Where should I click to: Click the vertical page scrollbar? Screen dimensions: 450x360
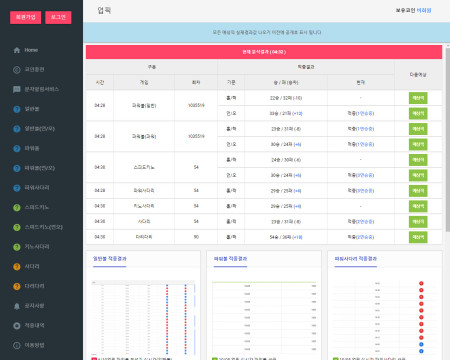click(448, 140)
